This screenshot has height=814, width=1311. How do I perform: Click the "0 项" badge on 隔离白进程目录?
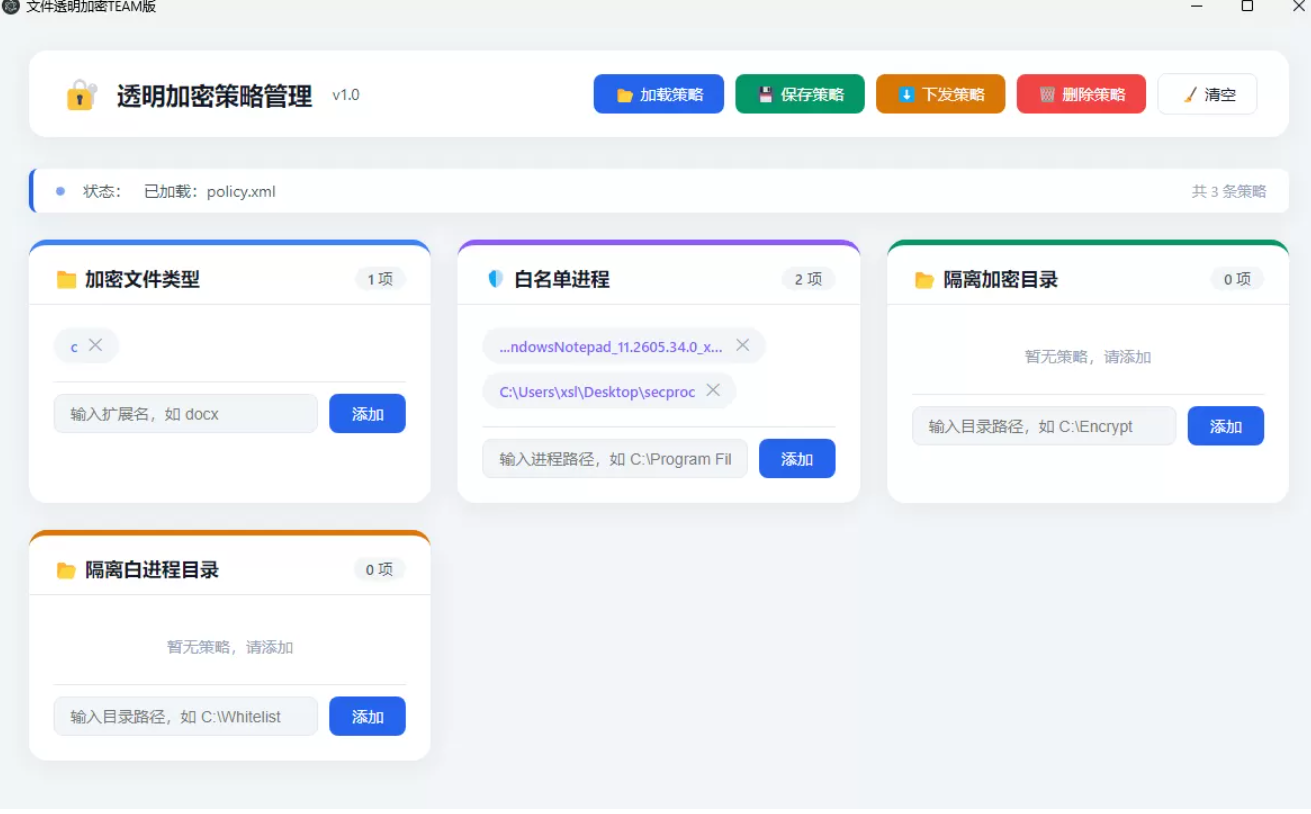tap(379, 569)
